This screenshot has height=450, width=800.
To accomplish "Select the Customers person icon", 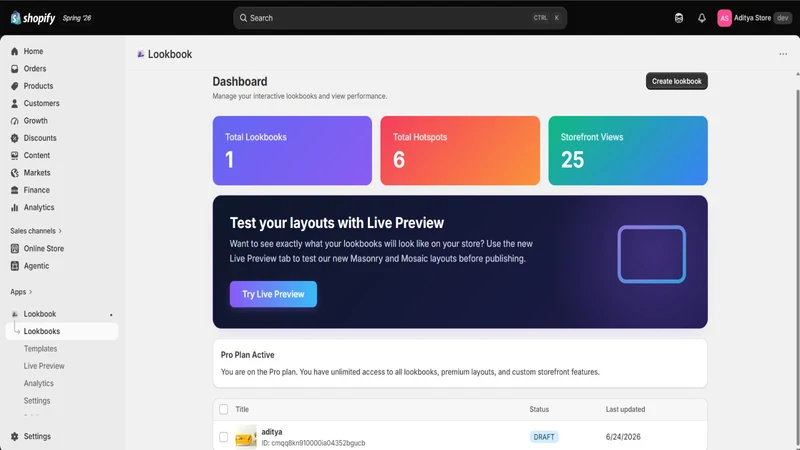I will point(14,103).
